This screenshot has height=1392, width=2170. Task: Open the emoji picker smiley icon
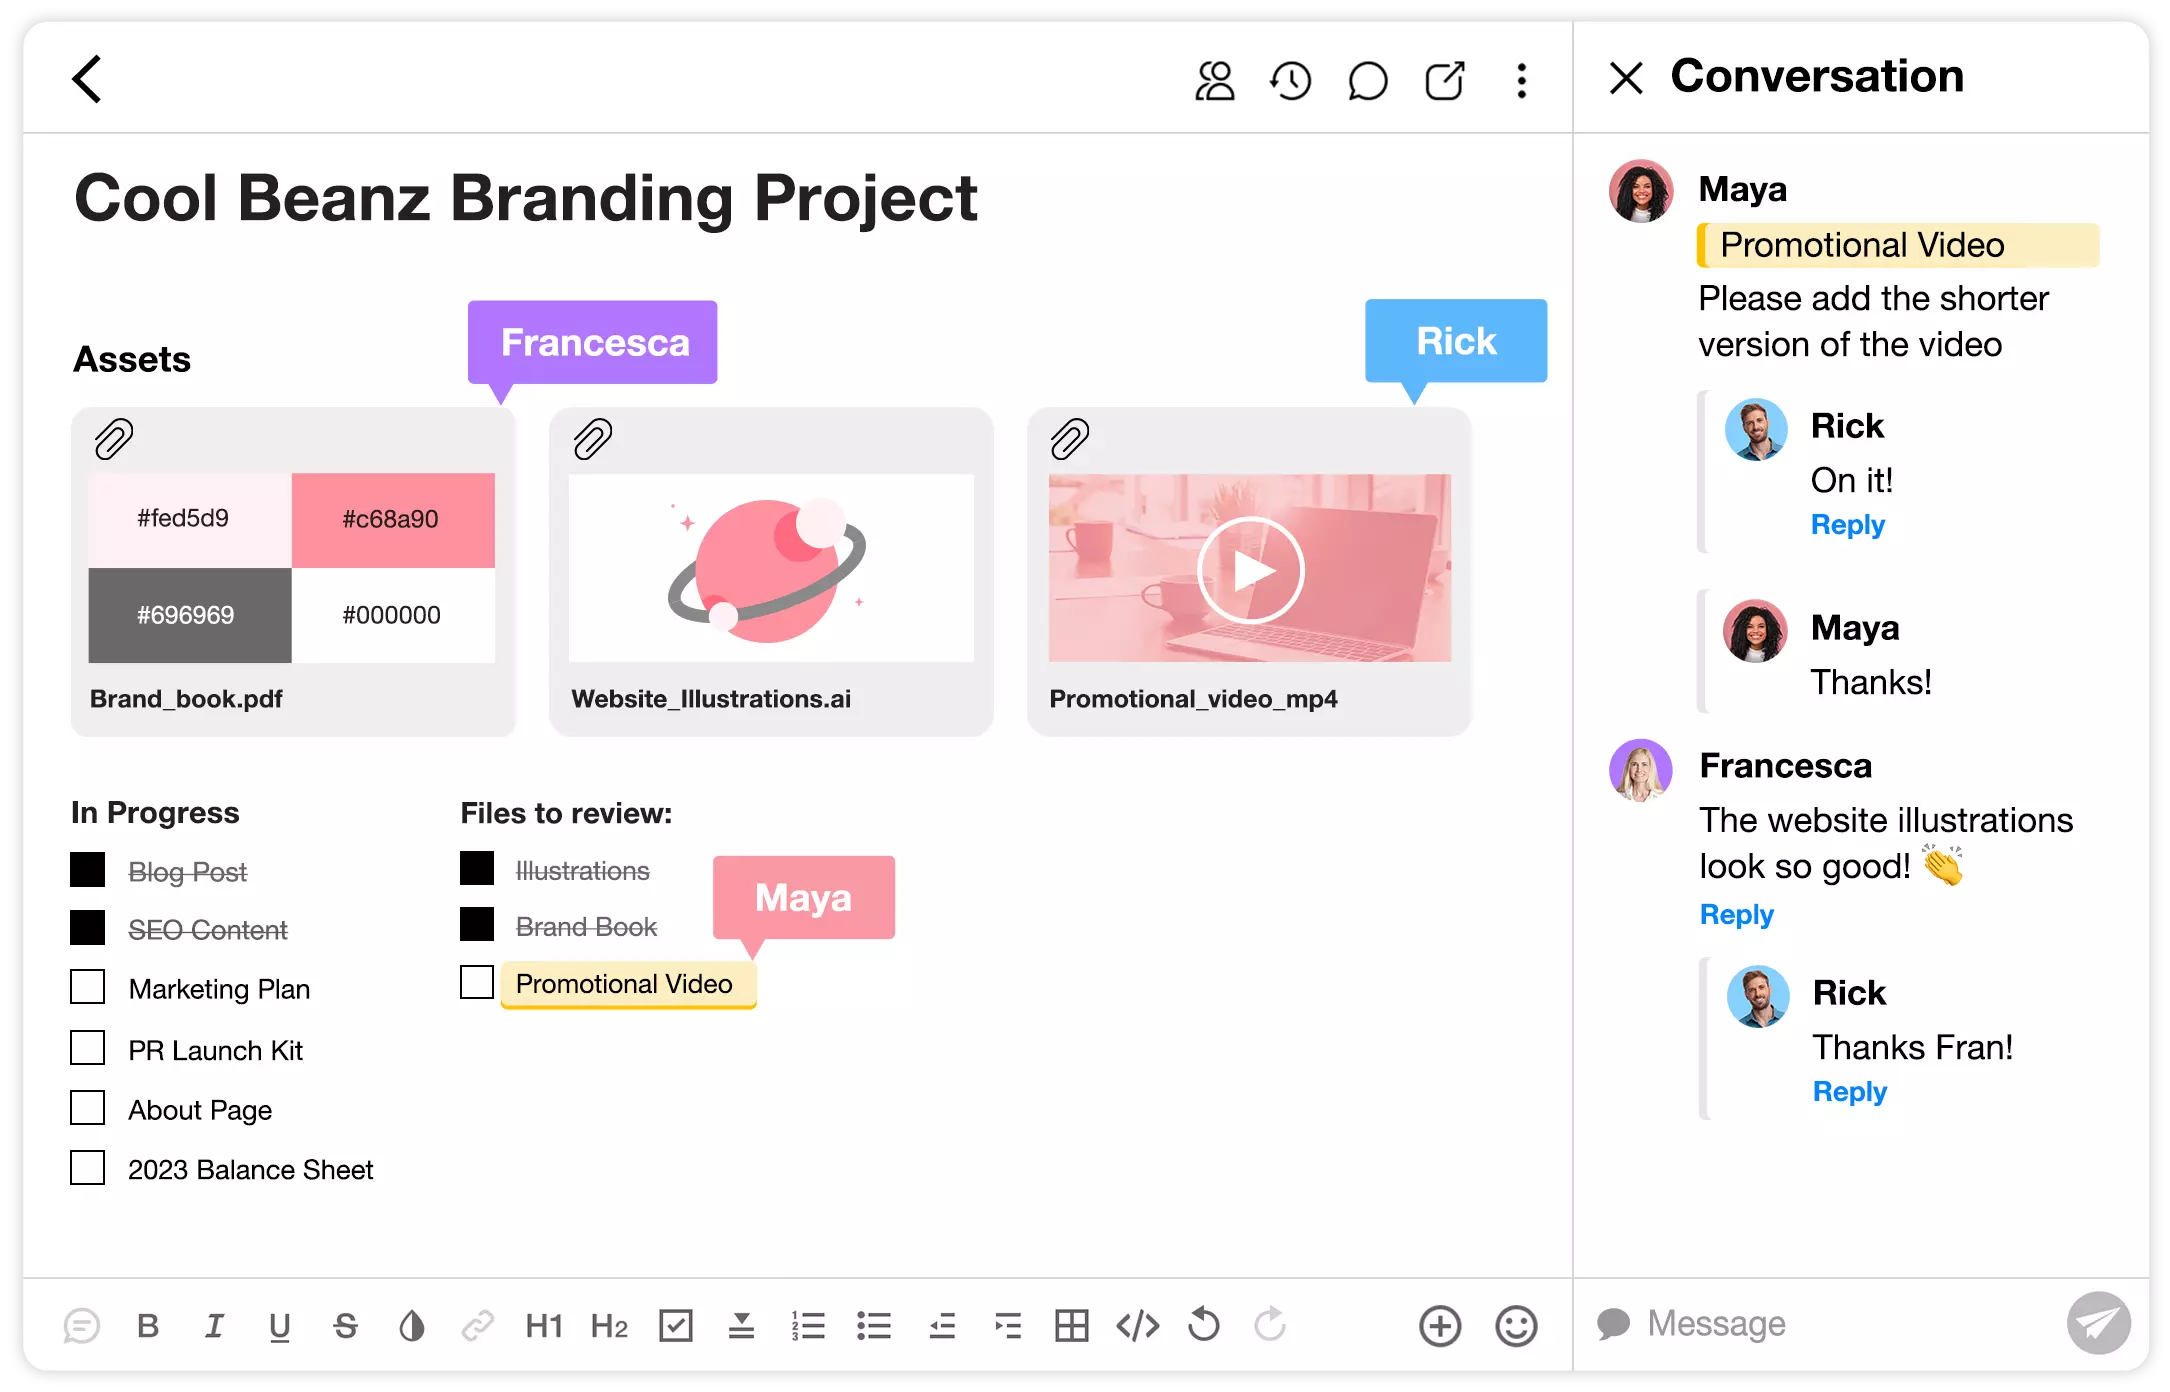coord(1516,1326)
